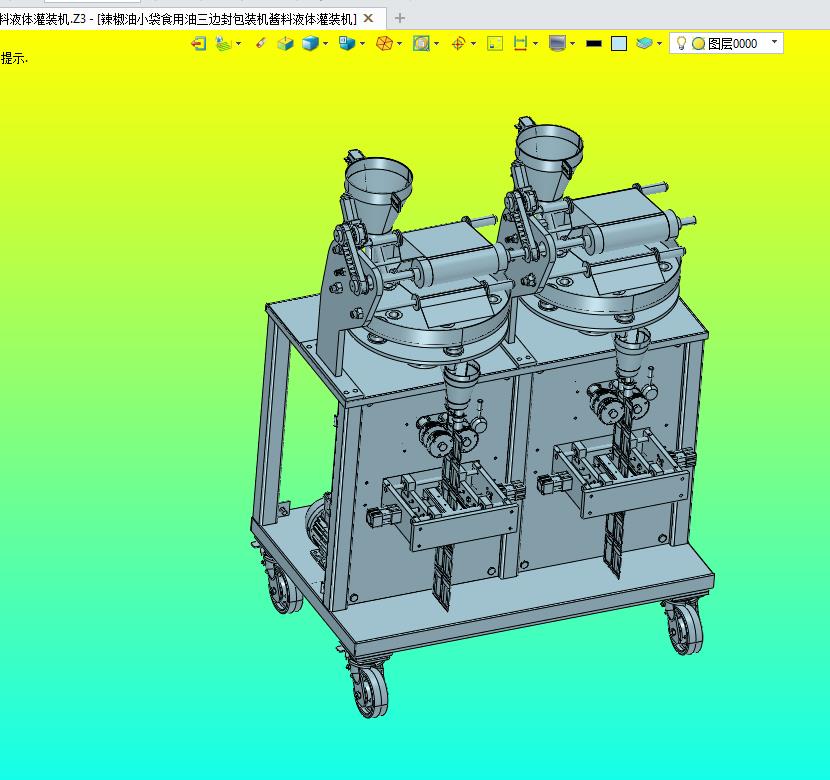The image size is (830, 780).
Task: Click the 提示 prompt text
Action: [x=14, y=58]
